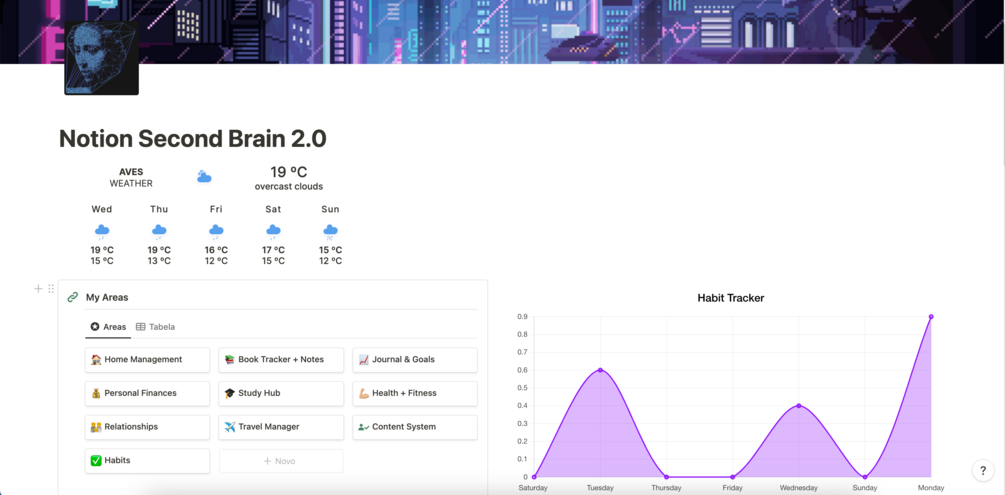
Task: Switch to the Tabela view tab
Action: 156,327
